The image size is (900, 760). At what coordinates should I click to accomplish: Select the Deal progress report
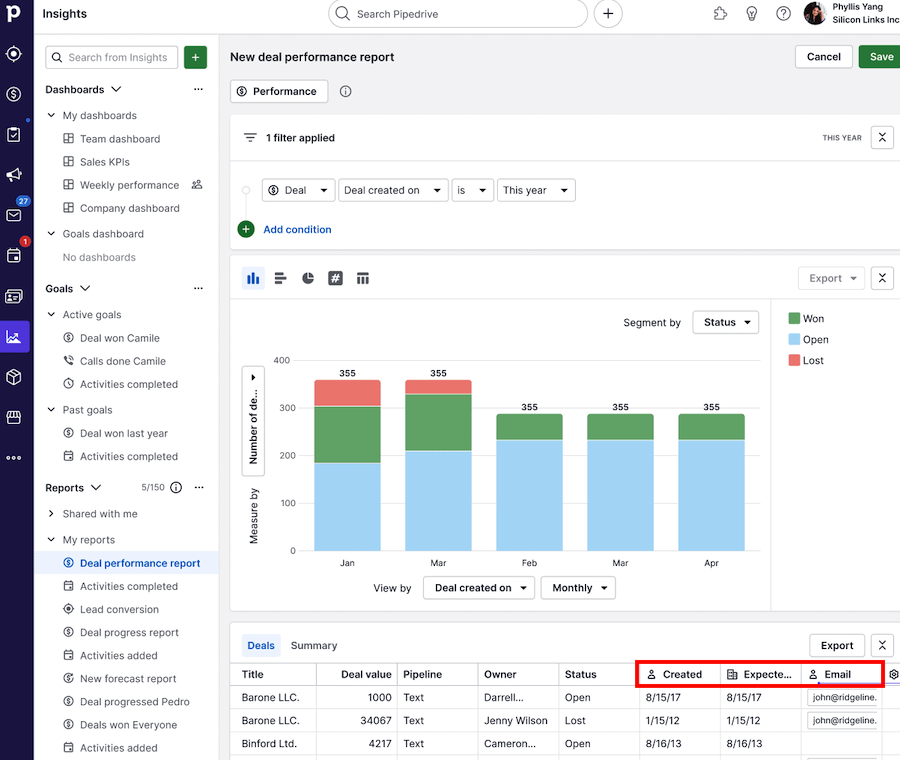130,632
